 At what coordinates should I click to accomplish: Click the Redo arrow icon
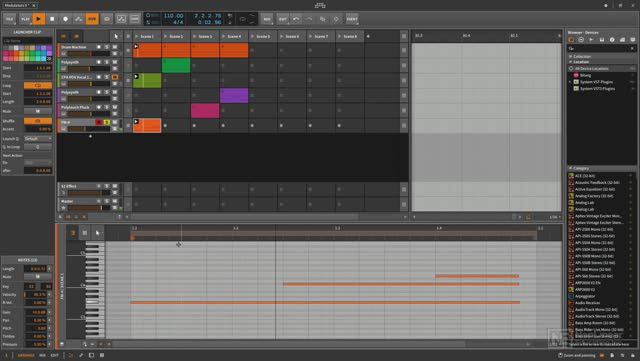tap(309, 19)
